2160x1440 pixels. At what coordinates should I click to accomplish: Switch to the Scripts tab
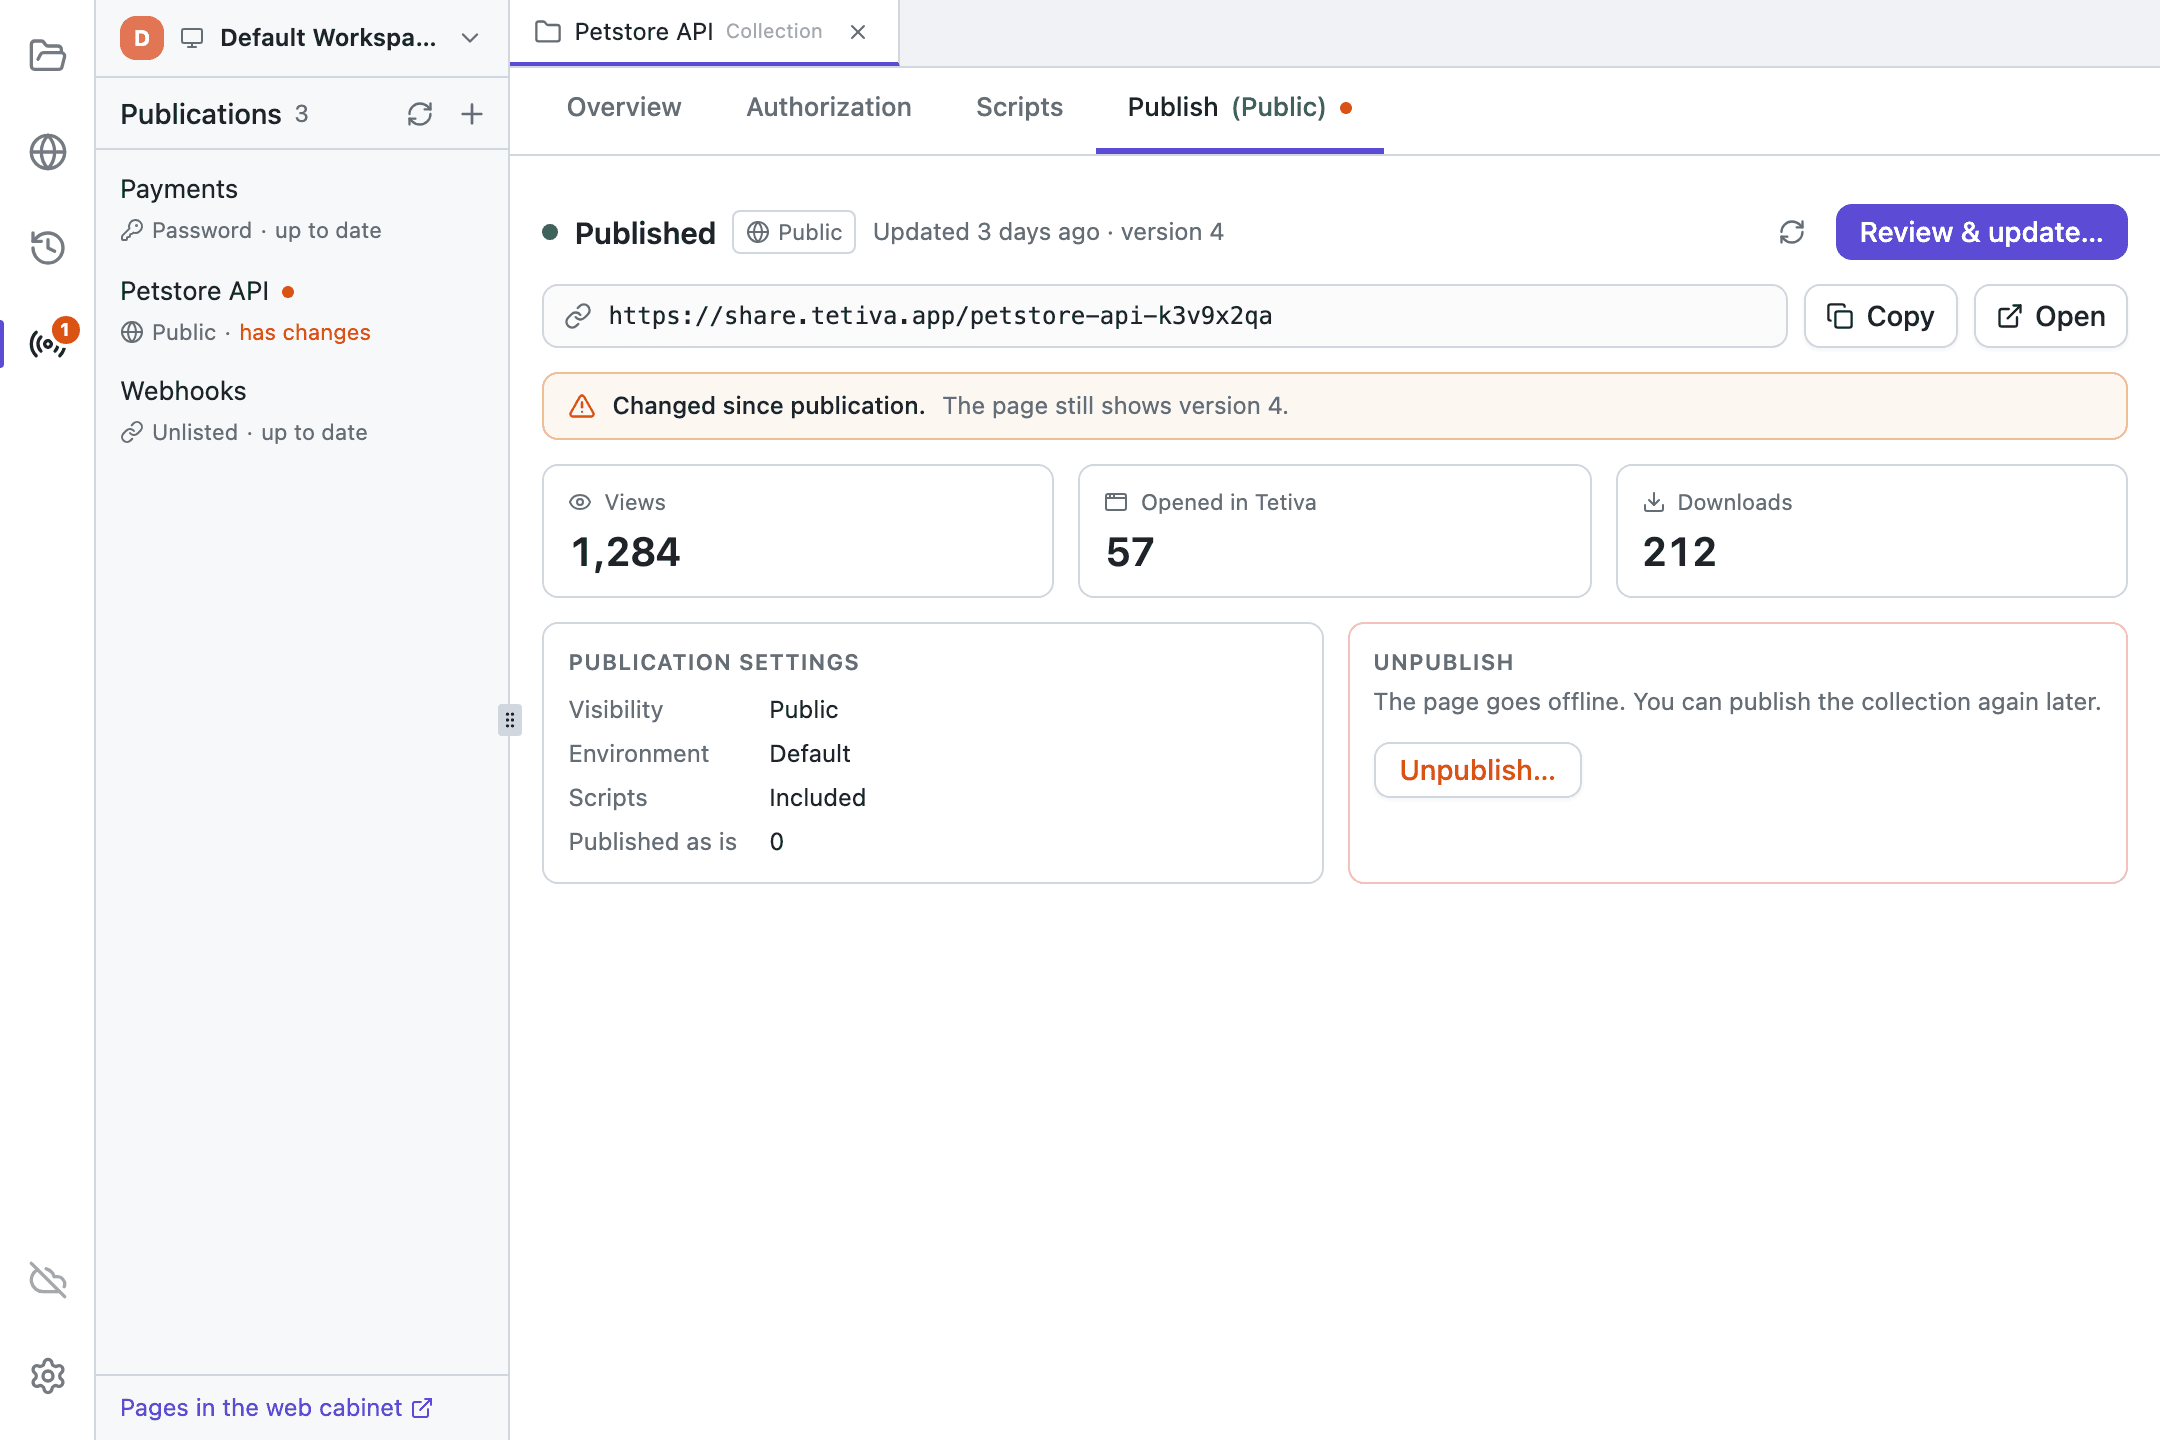click(1019, 107)
